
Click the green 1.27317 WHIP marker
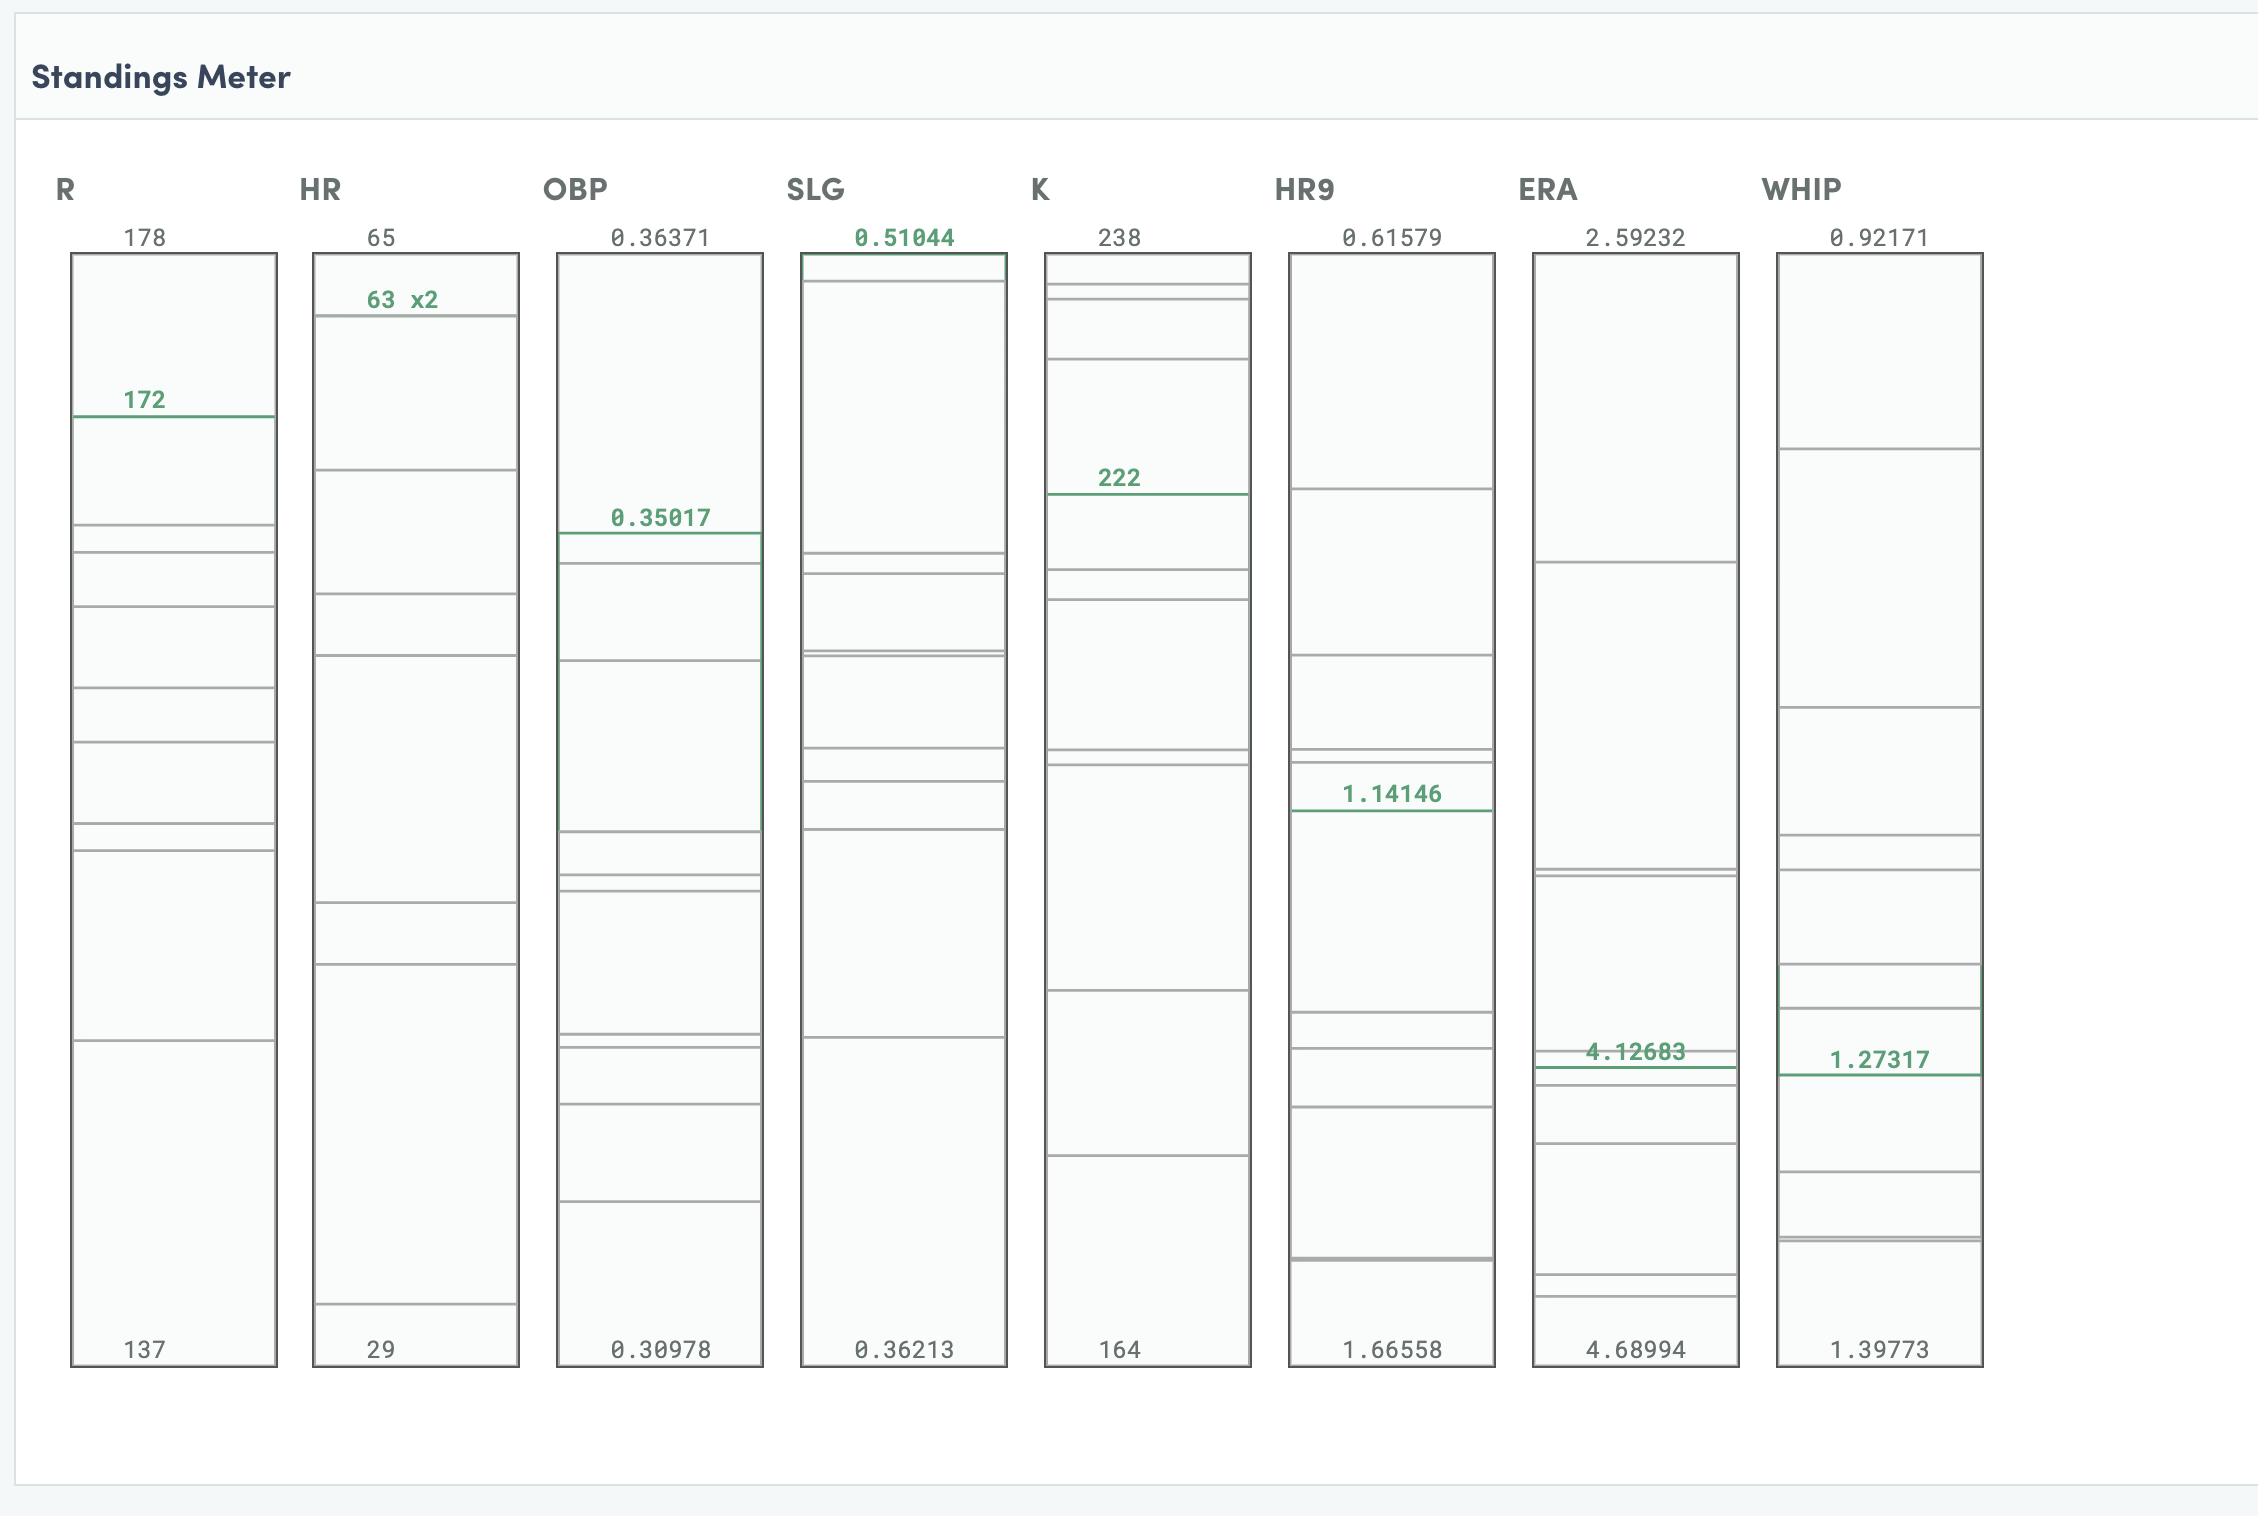(x=1880, y=1060)
